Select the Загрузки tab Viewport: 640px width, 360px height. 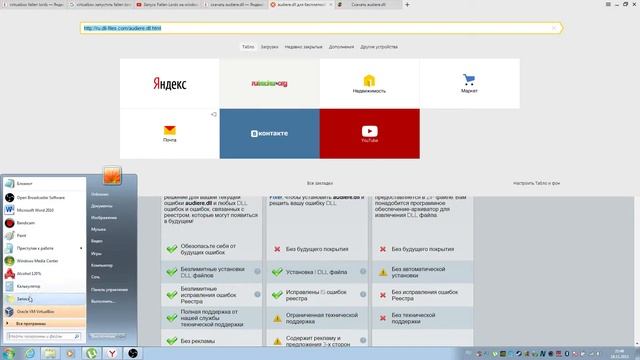click(269, 47)
